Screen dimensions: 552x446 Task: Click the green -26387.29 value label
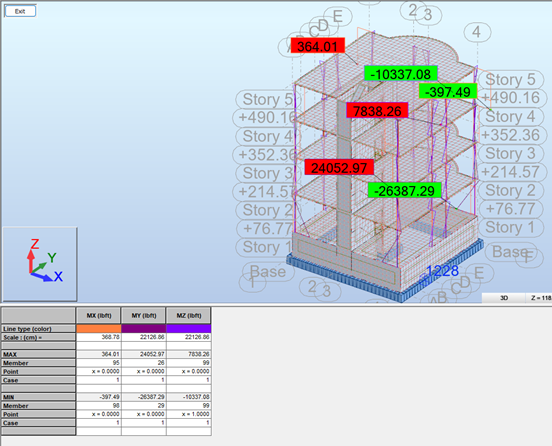click(x=404, y=190)
